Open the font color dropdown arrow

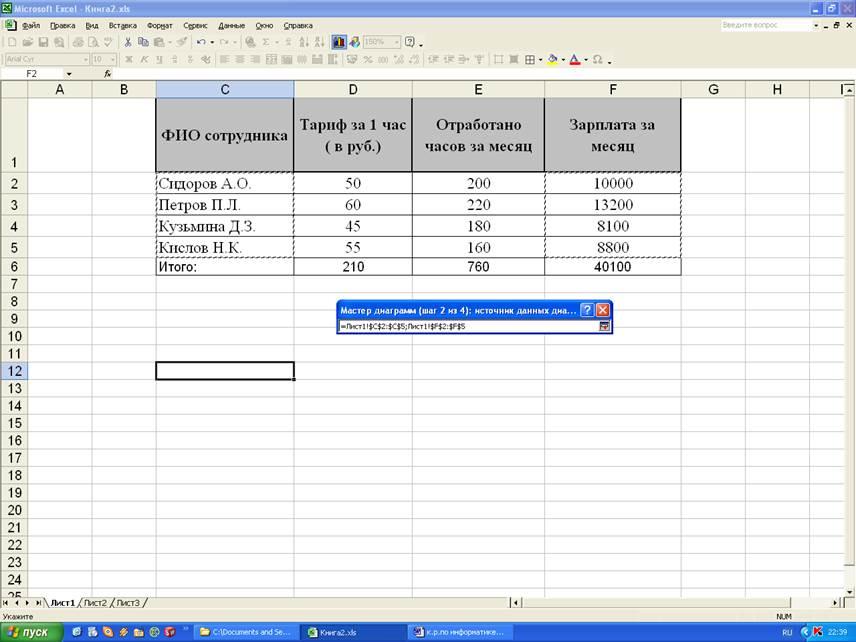585,59
